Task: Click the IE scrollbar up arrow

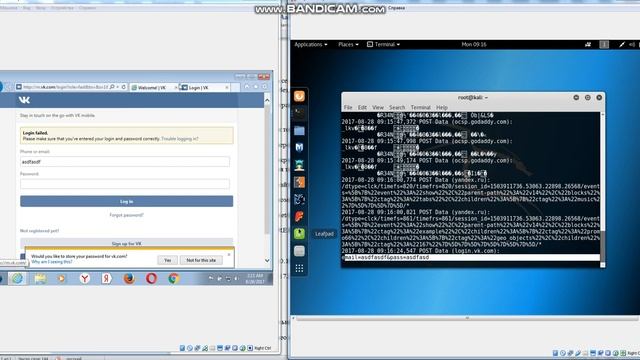Action: (x=267, y=100)
